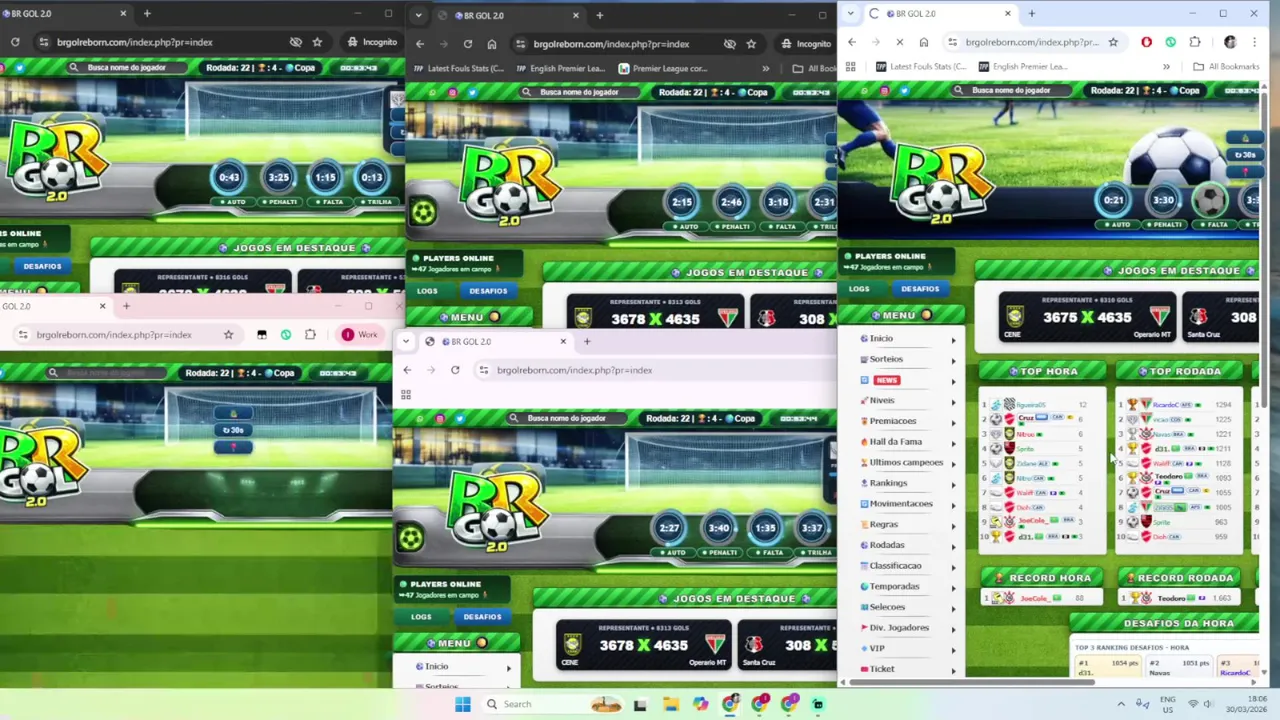This screenshot has width=1280, height=720.
Task: Reload the page in top-middle incognito window
Action: (467, 44)
